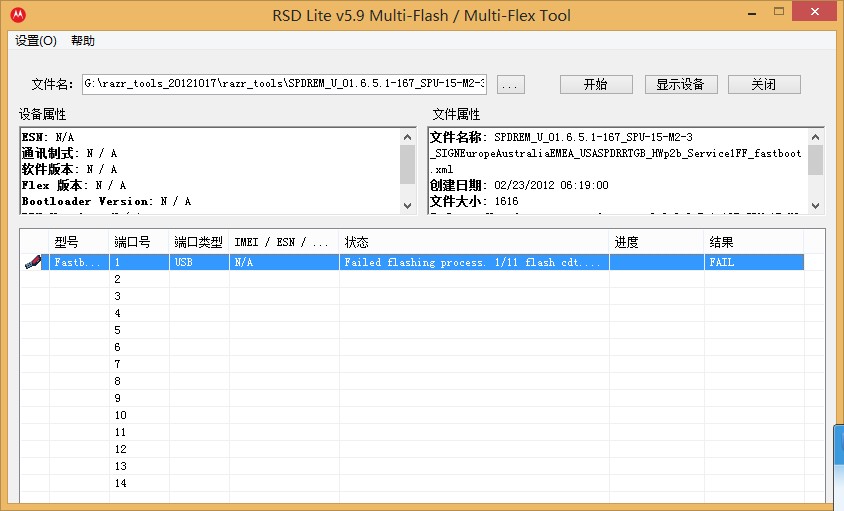Open the 设置(O) menu
Screen dimensions: 844x511
[x=36, y=41]
